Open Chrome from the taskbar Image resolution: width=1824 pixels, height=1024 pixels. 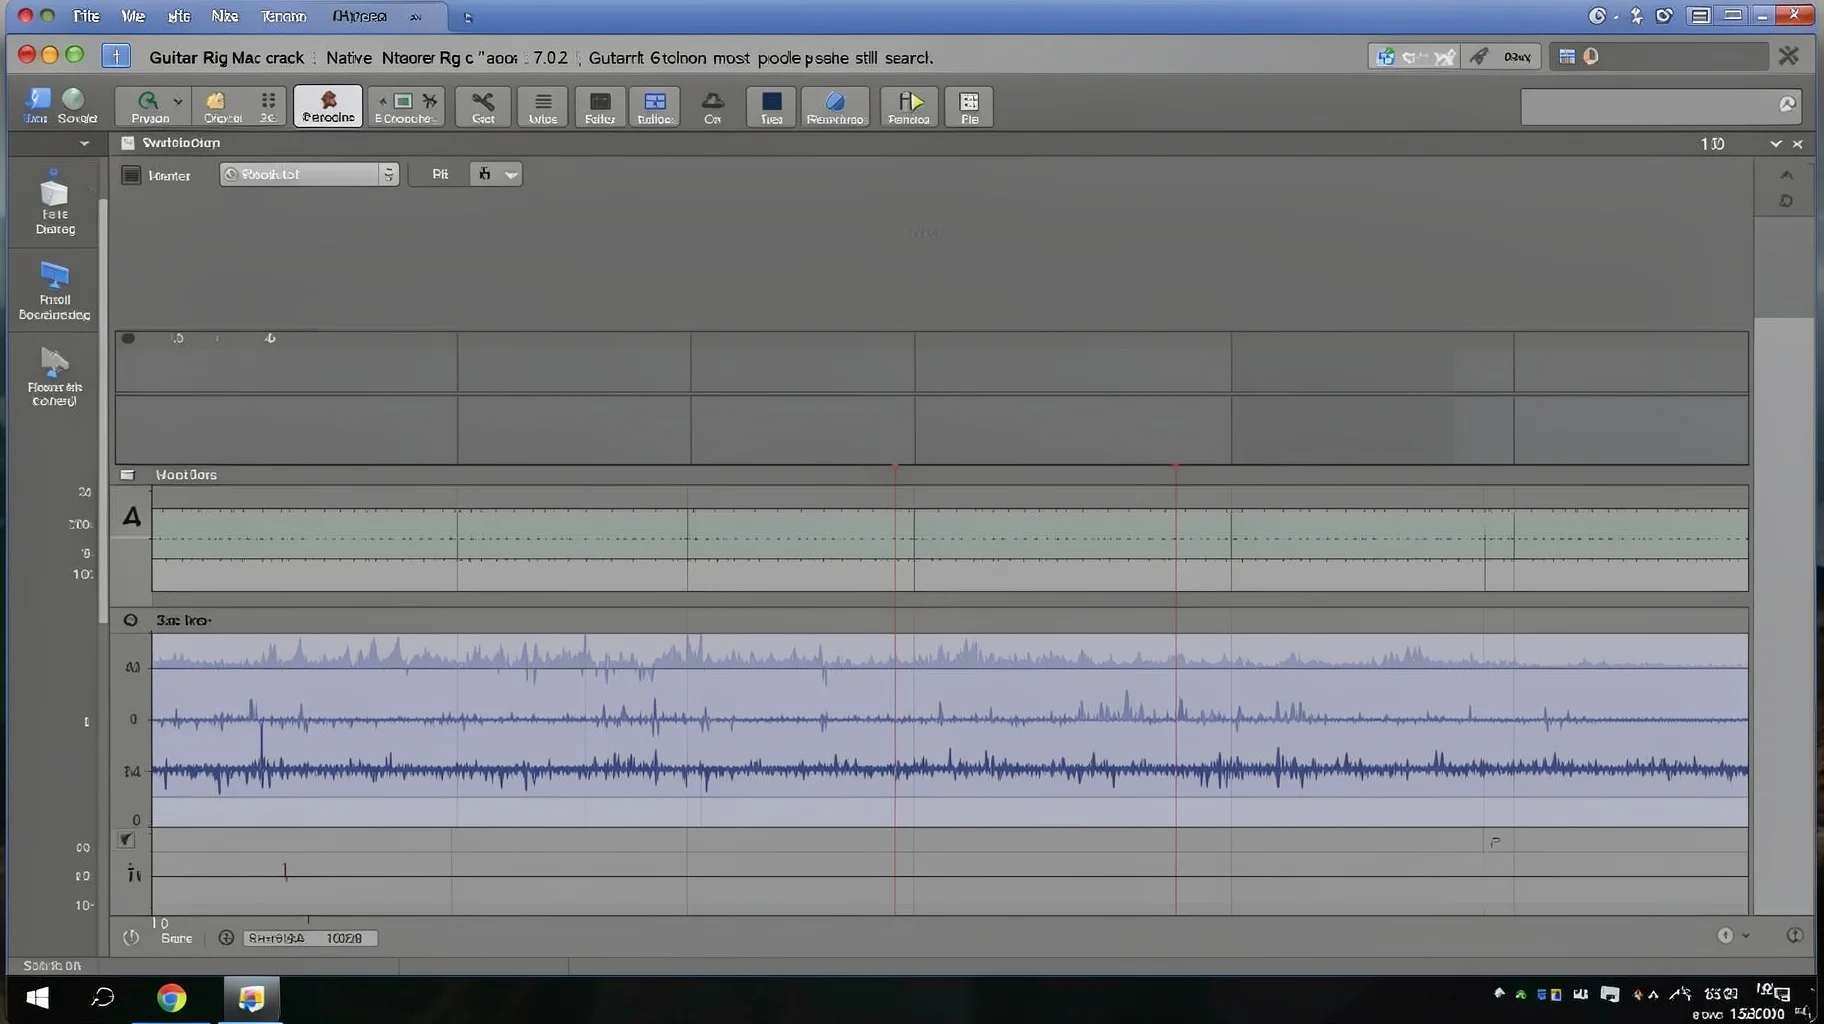coord(172,998)
